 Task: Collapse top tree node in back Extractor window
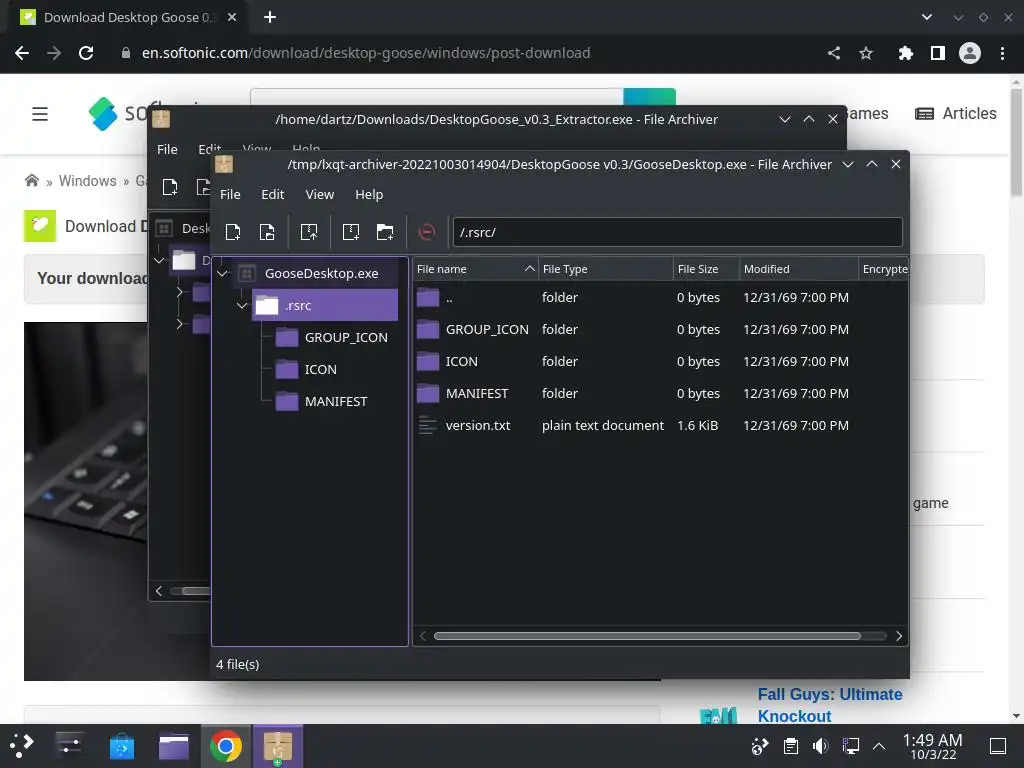coord(159,261)
